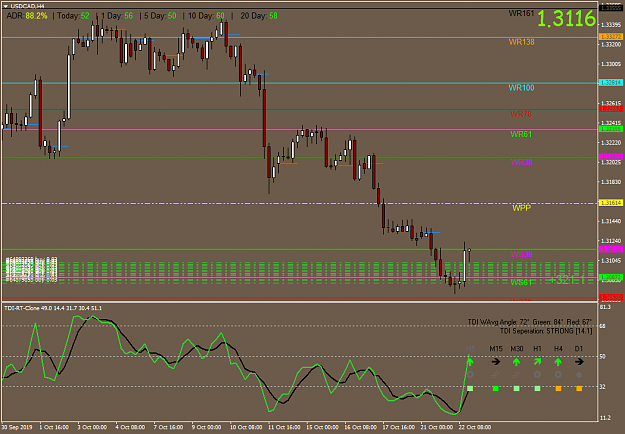Click the 20 Day: 58 value
The image size is (625, 434).
click(259, 16)
